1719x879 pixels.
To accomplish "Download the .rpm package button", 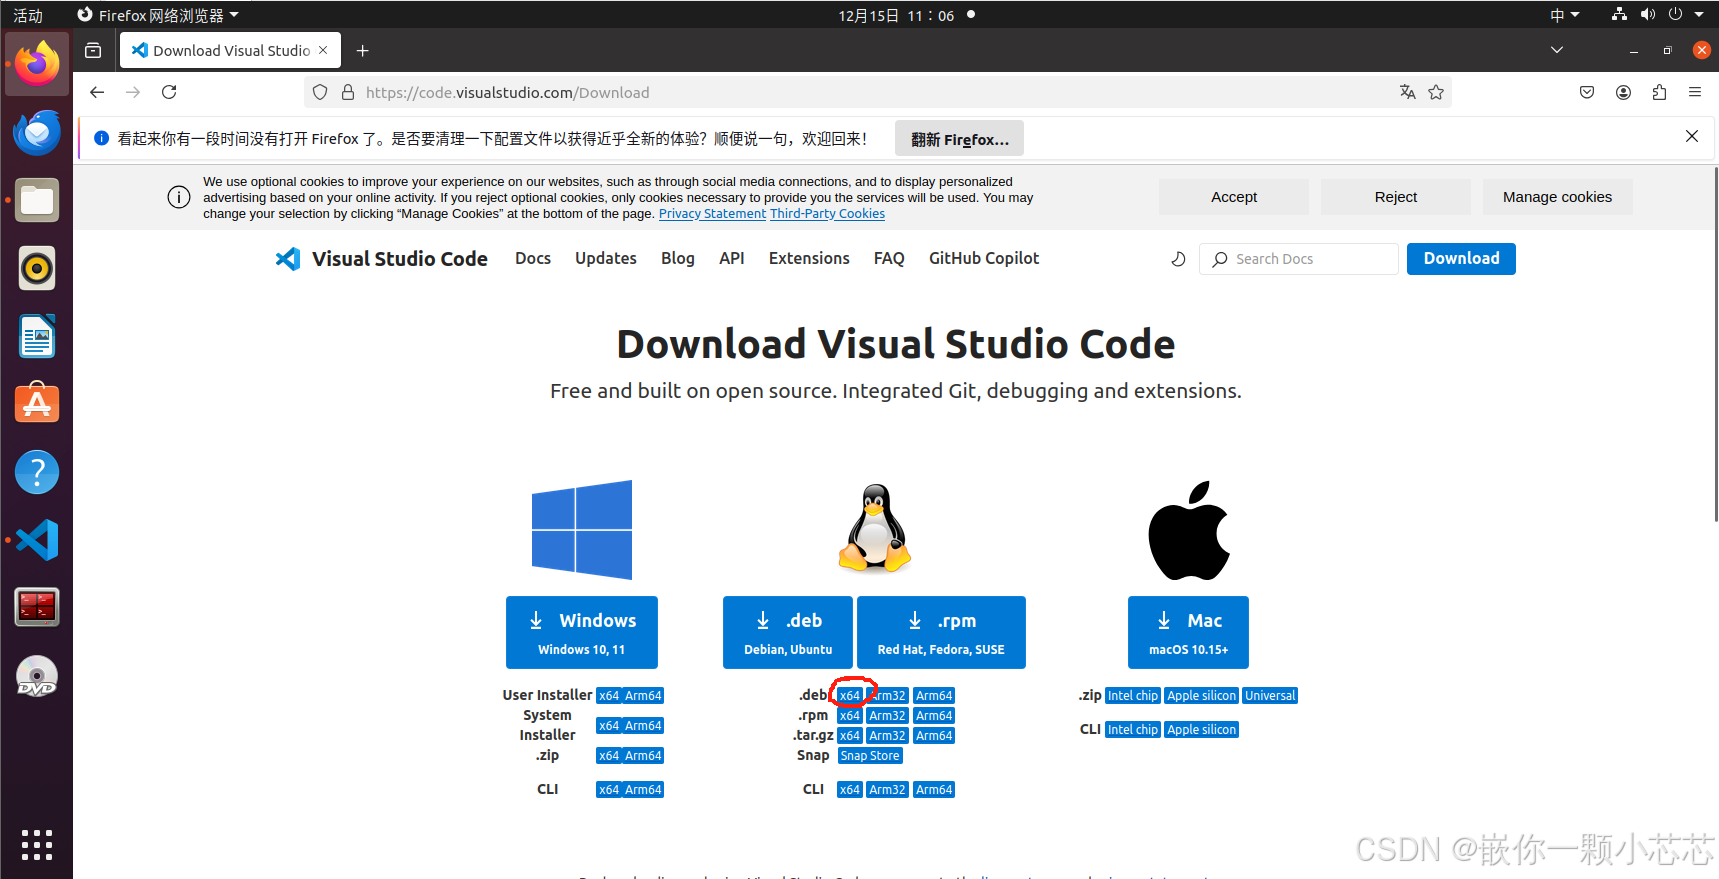I will click(941, 632).
